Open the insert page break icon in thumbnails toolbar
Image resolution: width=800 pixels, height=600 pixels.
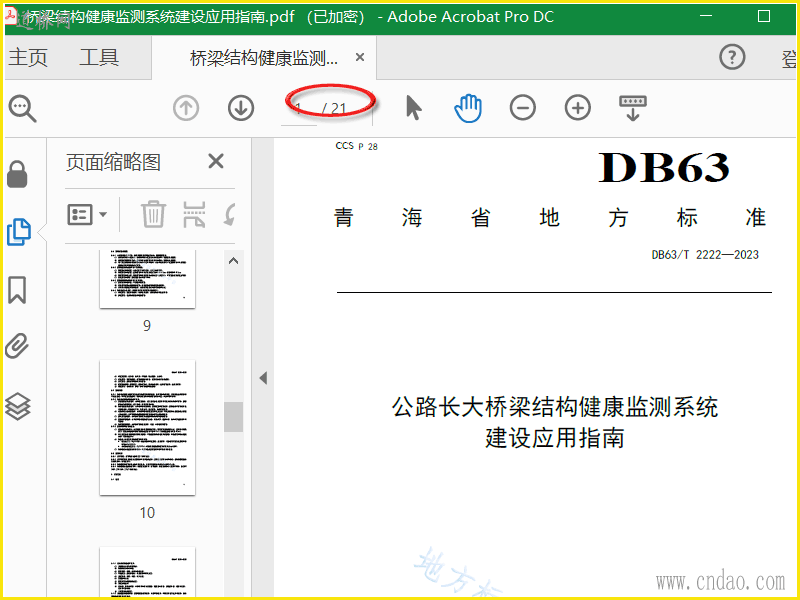(194, 214)
